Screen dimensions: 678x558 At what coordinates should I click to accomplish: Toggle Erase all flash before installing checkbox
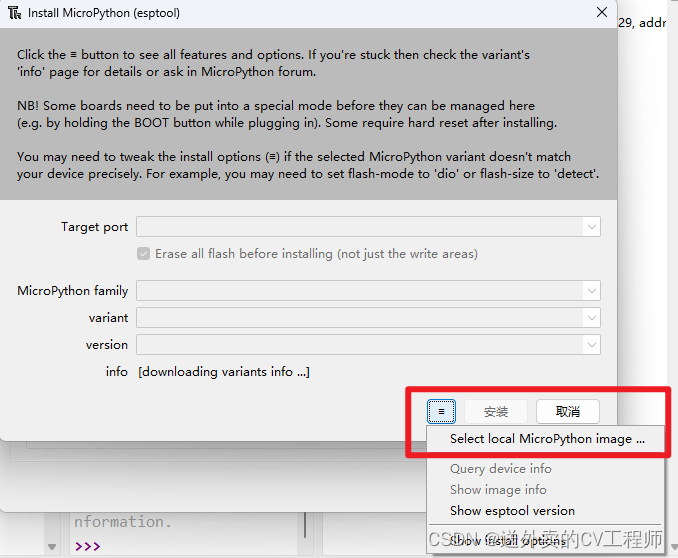[x=144, y=254]
